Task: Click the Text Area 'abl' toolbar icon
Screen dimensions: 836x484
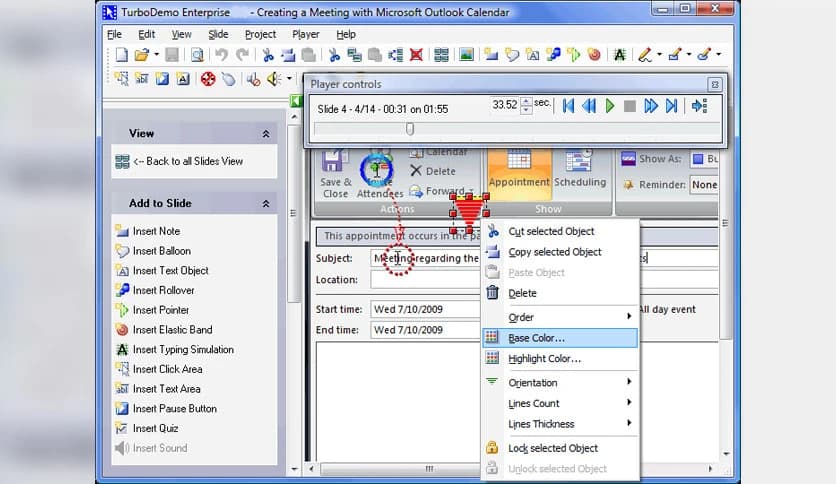Action: (141, 79)
